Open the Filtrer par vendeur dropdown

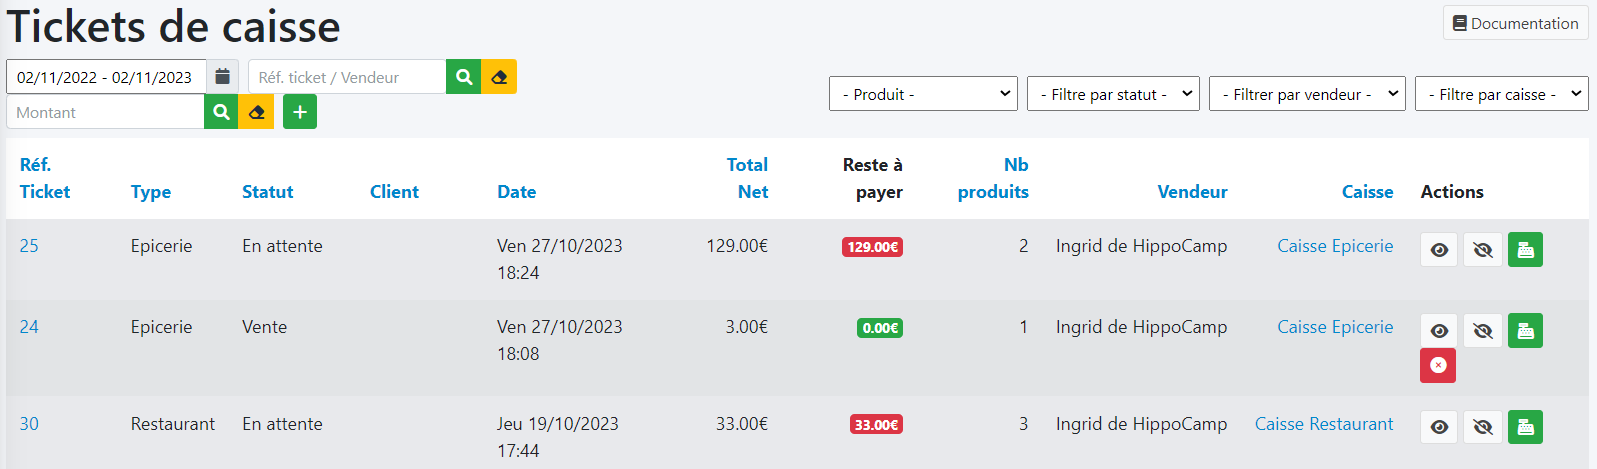point(1307,94)
